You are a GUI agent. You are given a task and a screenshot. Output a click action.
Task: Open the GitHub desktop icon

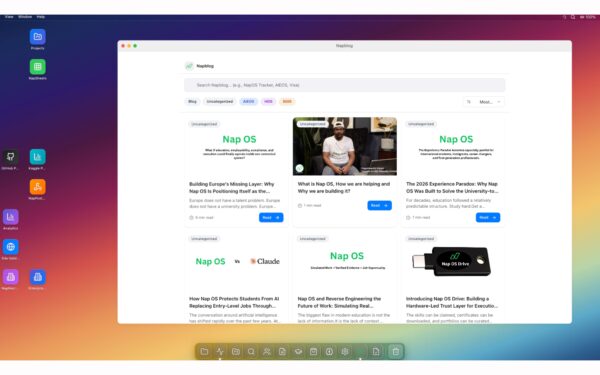(10, 157)
